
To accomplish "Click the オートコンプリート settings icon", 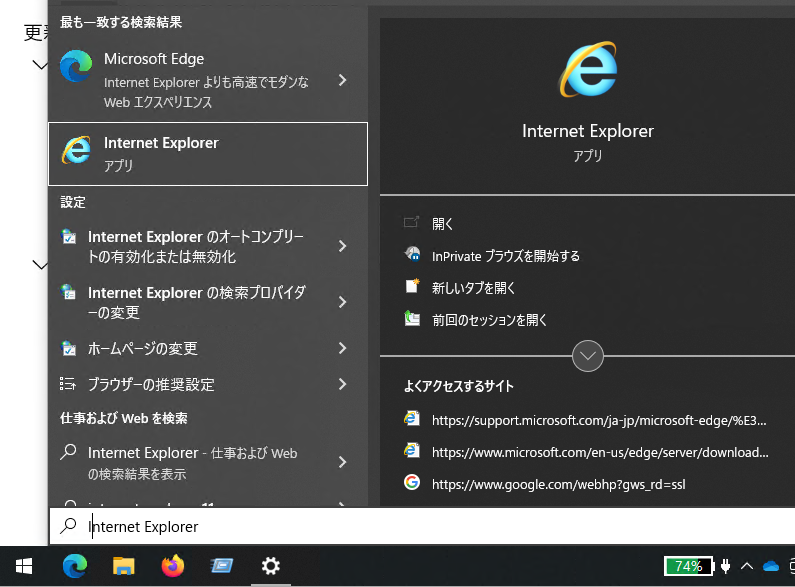I will point(68,236).
